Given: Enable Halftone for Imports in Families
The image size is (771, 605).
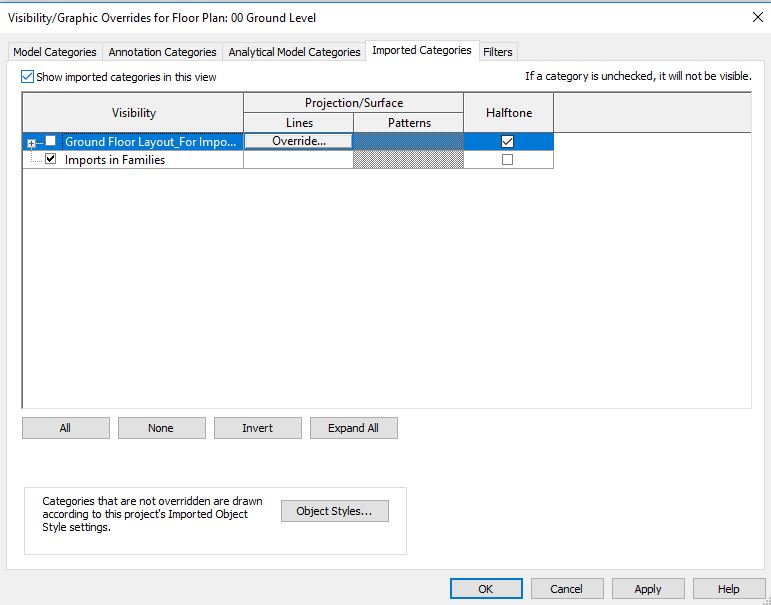Looking at the screenshot, I should pos(507,160).
